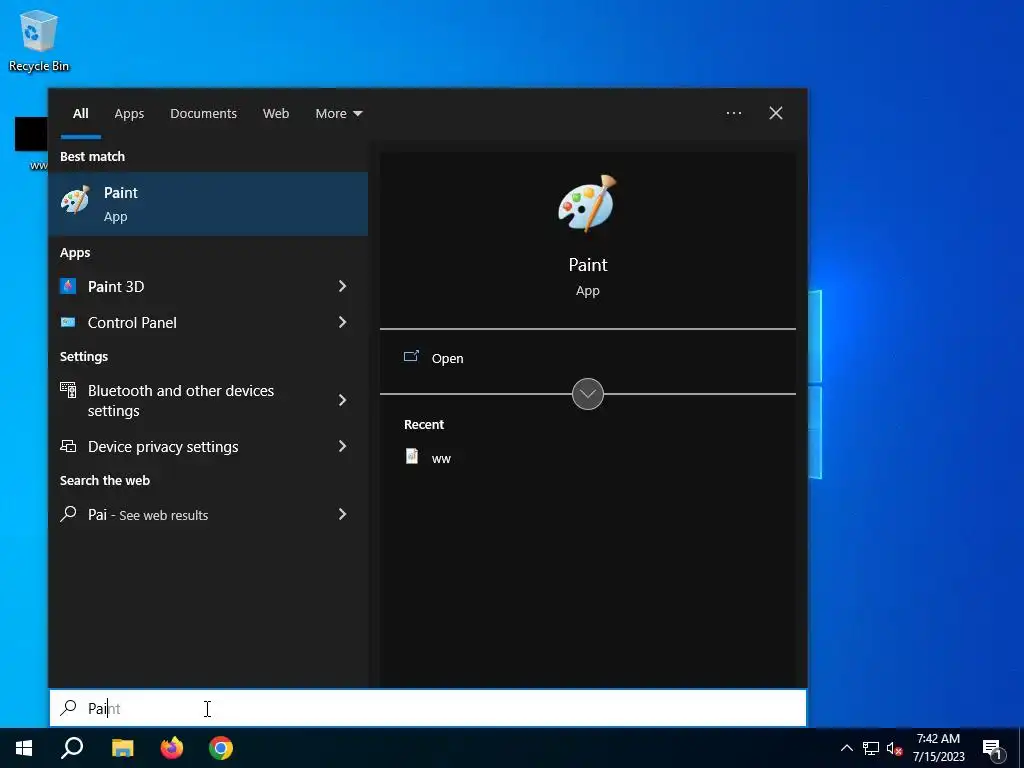Viewport: 1024px width, 768px height.
Task: Switch to the All tab
Action: [80, 114]
